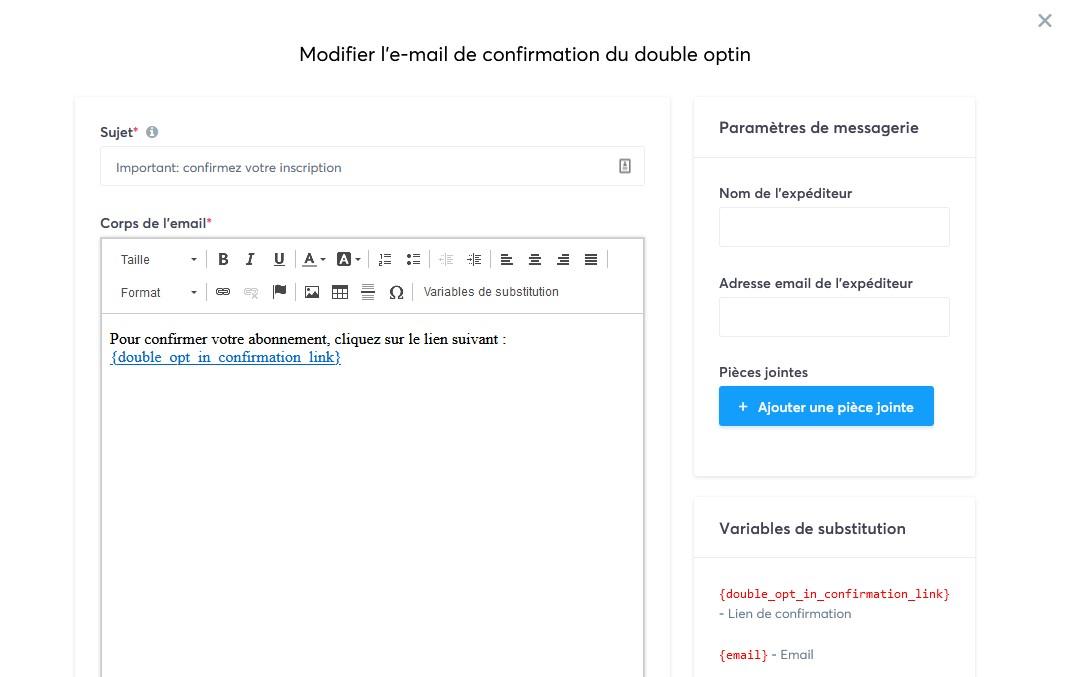This screenshot has width=1070, height=677.
Task: Justify the email body text
Action: click(x=591, y=259)
